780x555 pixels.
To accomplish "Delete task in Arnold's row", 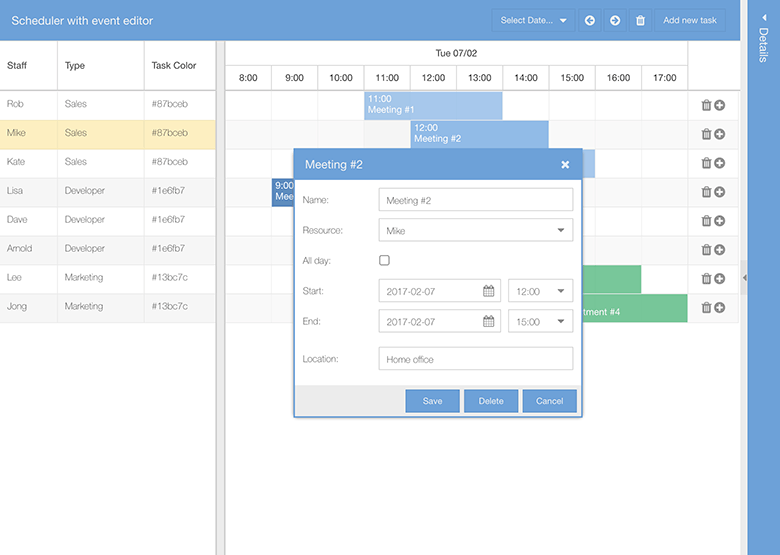I will click(706, 249).
